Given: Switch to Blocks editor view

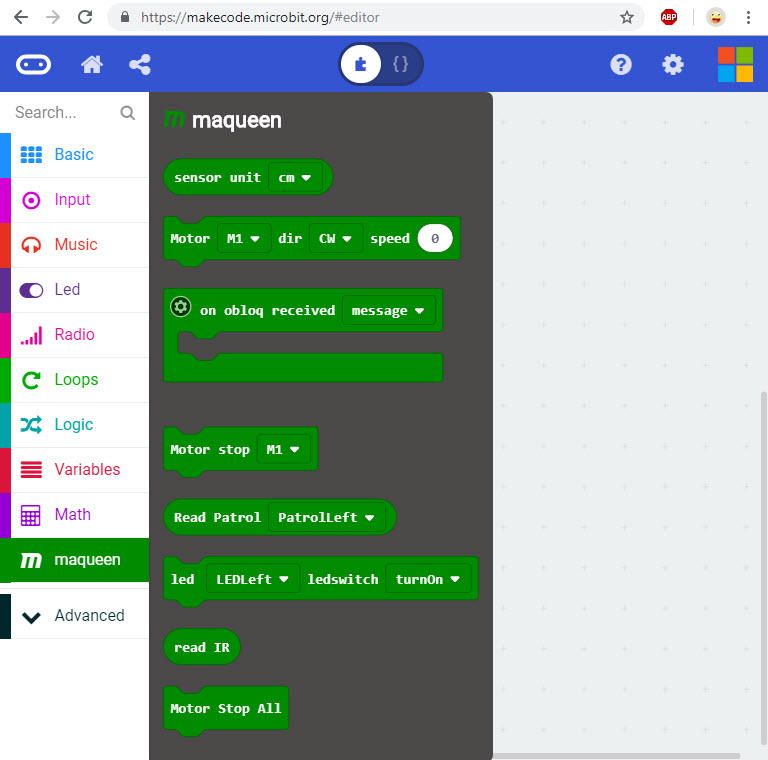Looking at the screenshot, I should pyautogui.click(x=361, y=65).
